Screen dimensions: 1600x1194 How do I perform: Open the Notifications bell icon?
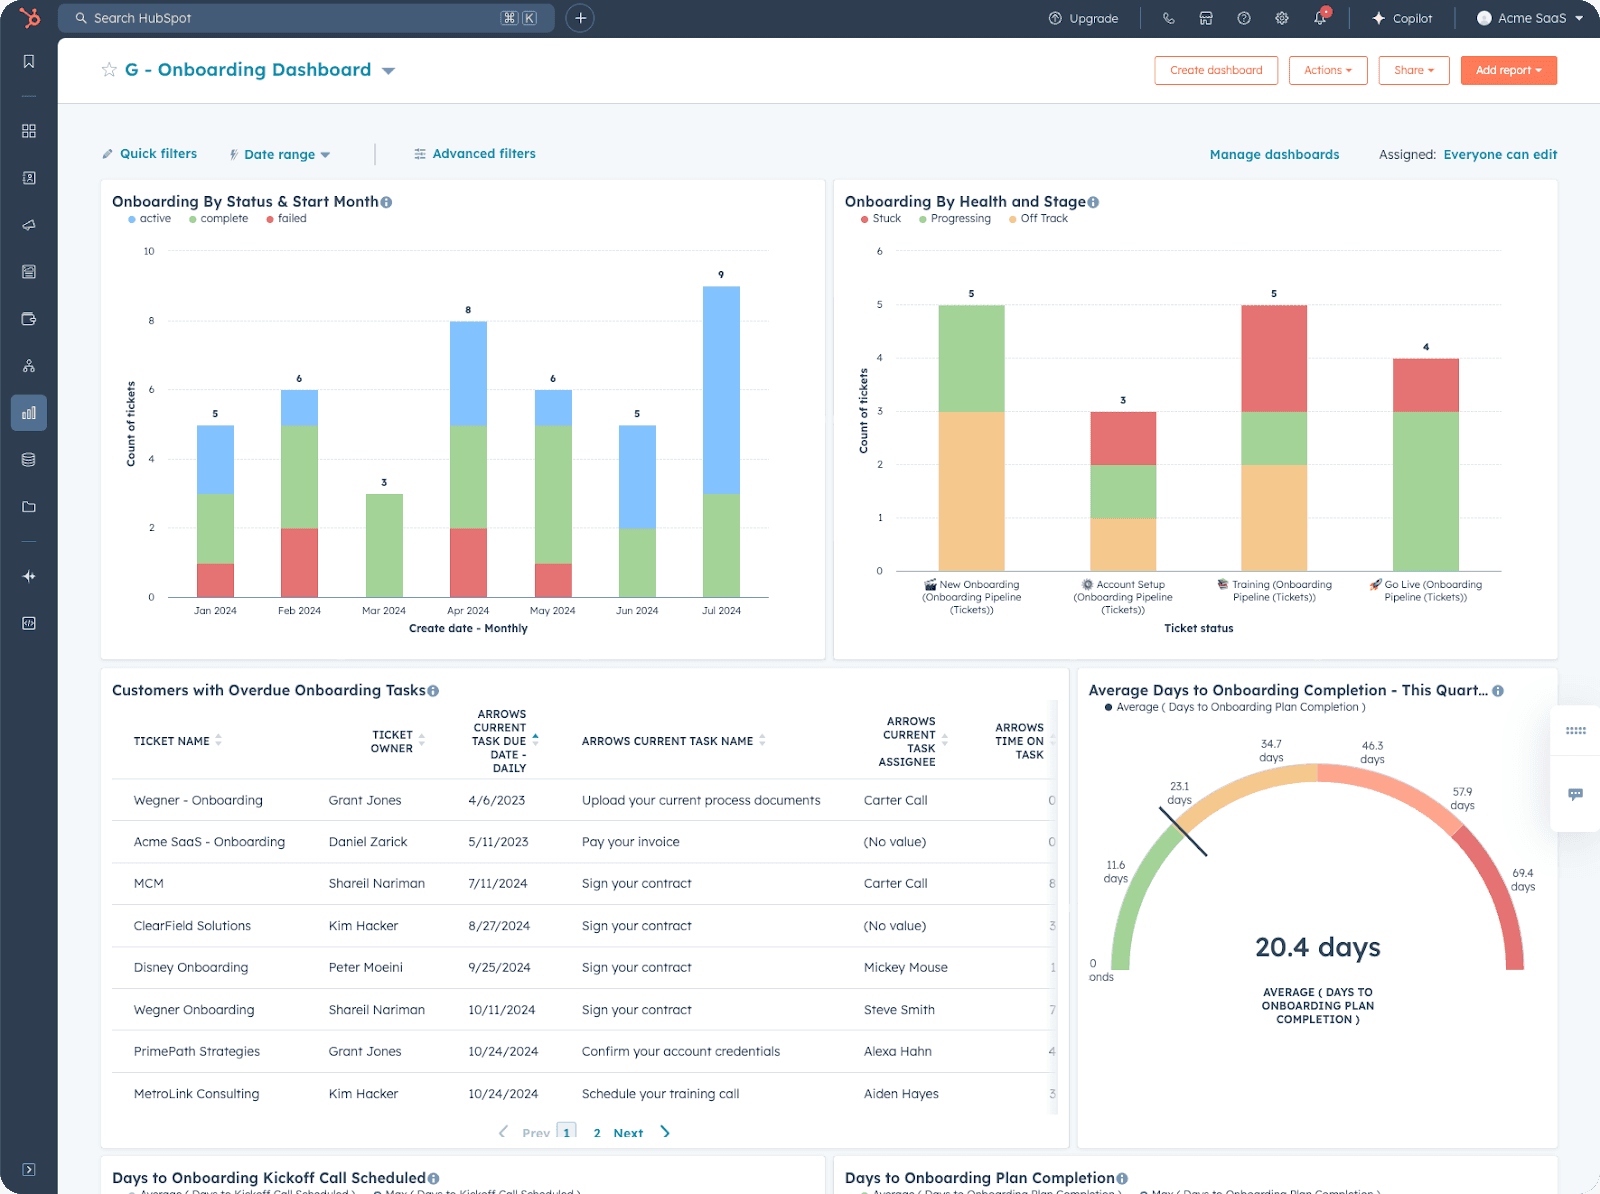[1320, 18]
